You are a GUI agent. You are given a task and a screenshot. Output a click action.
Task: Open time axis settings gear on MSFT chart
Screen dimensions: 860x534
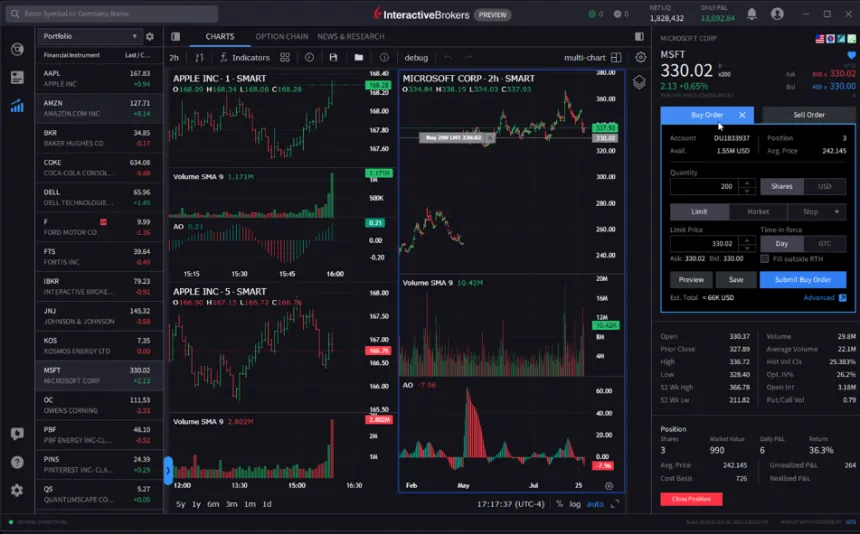(608, 486)
